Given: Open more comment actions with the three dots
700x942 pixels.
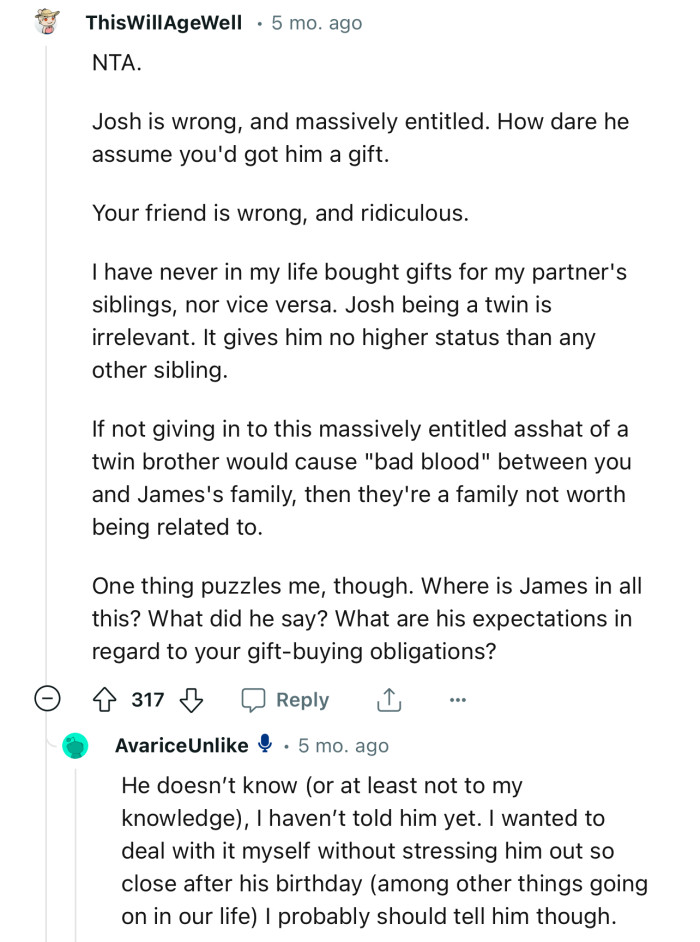Looking at the screenshot, I should pyautogui.click(x=458, y=700).
